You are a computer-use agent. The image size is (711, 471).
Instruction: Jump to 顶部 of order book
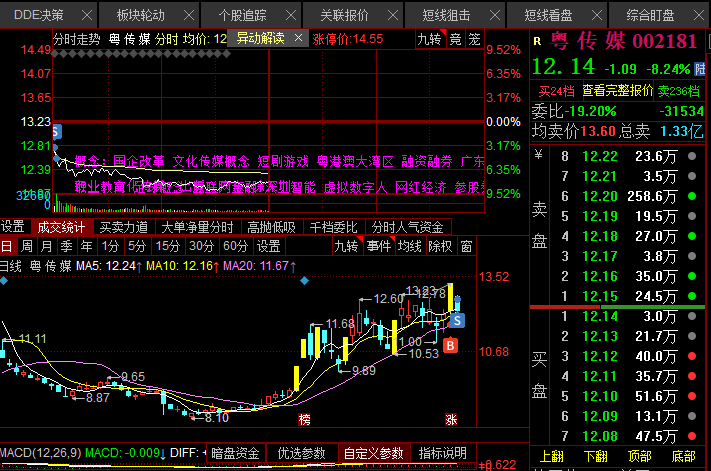[639, 456]
